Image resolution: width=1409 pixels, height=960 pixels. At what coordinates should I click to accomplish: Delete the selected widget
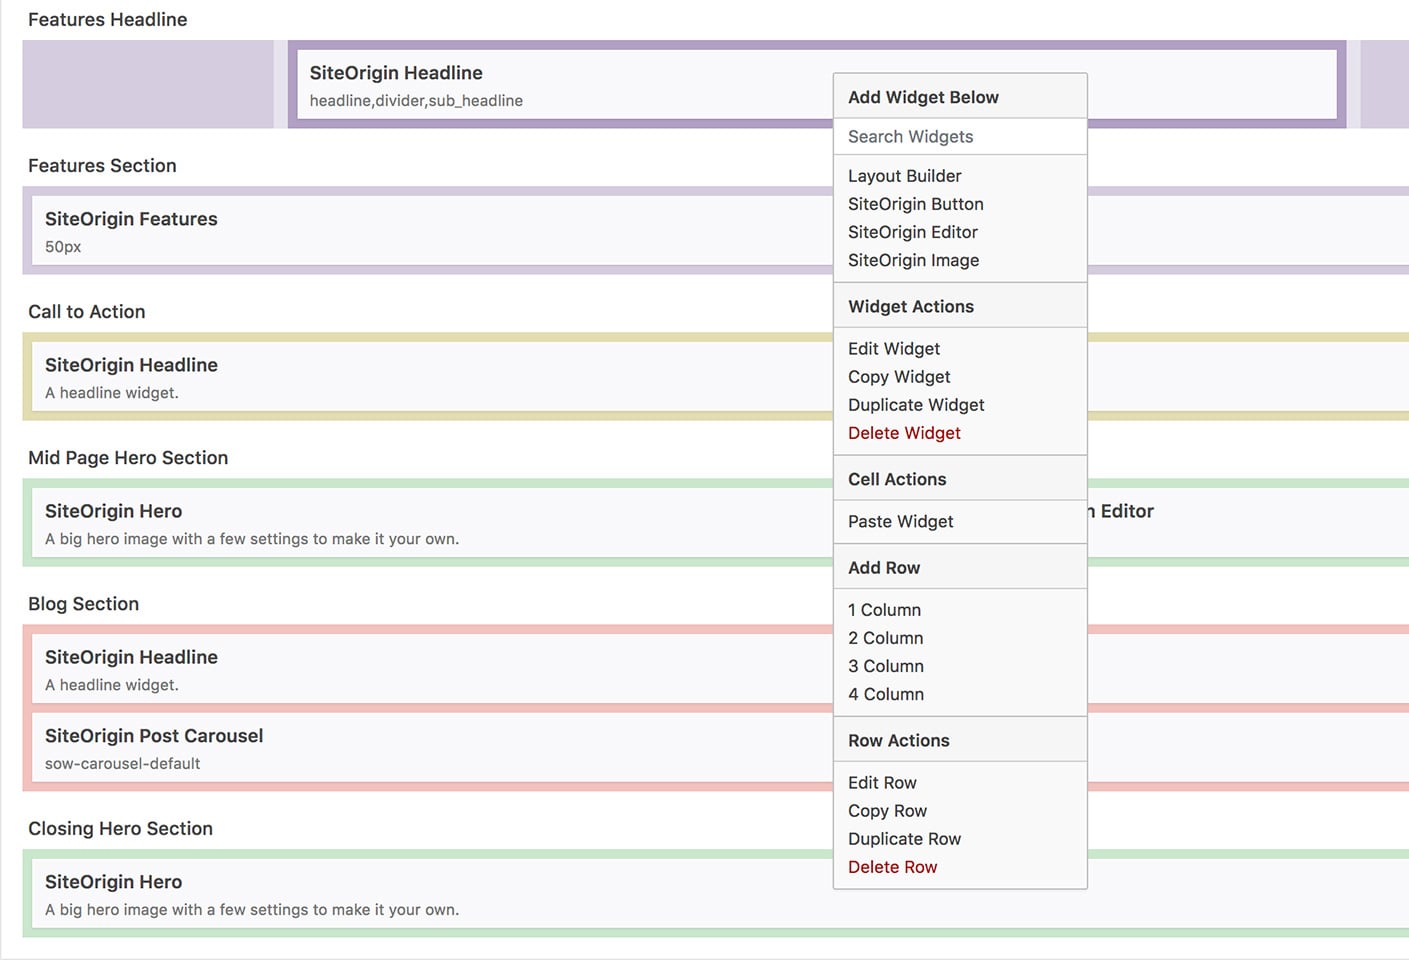(x=903, y=432)
